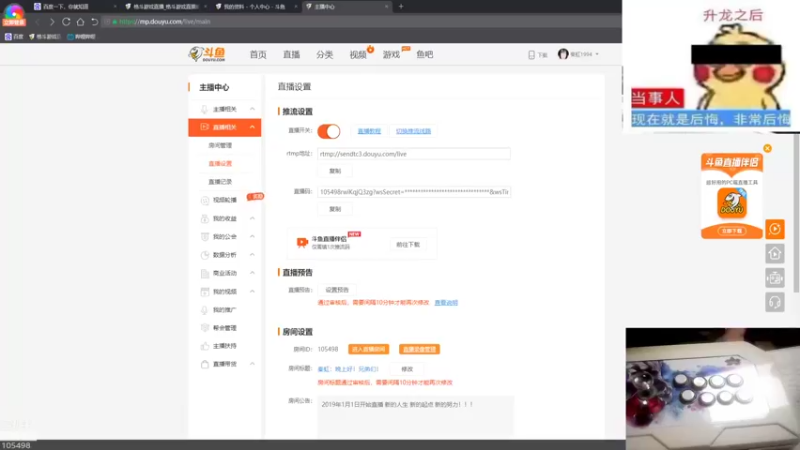Image resolution: width=800 pixels, height=450 pixels.
Task: Click the Douyu logo in header
Action: [207, 54]
